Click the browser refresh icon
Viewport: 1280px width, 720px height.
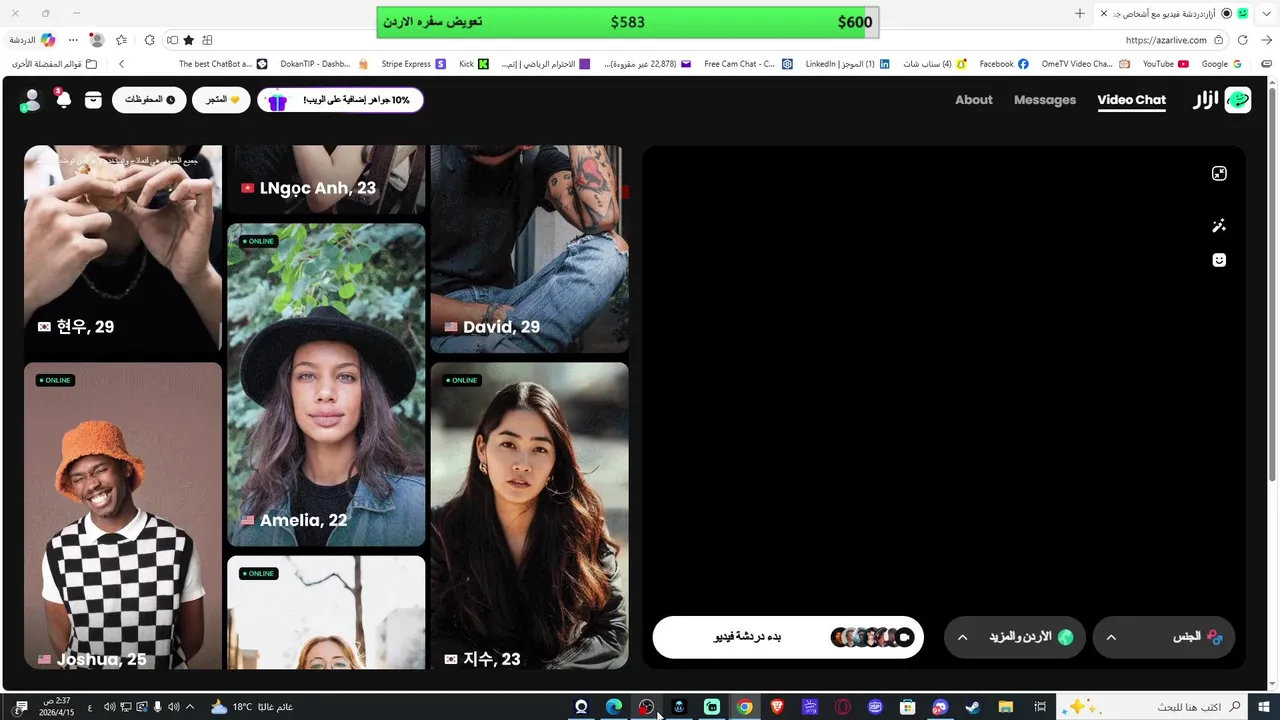click(1243, 40)
